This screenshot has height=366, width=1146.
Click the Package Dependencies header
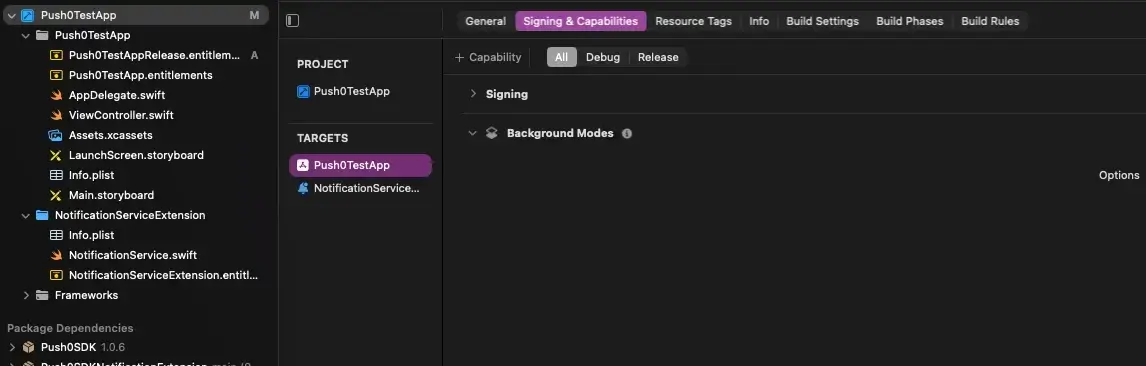tap(70, 328)
